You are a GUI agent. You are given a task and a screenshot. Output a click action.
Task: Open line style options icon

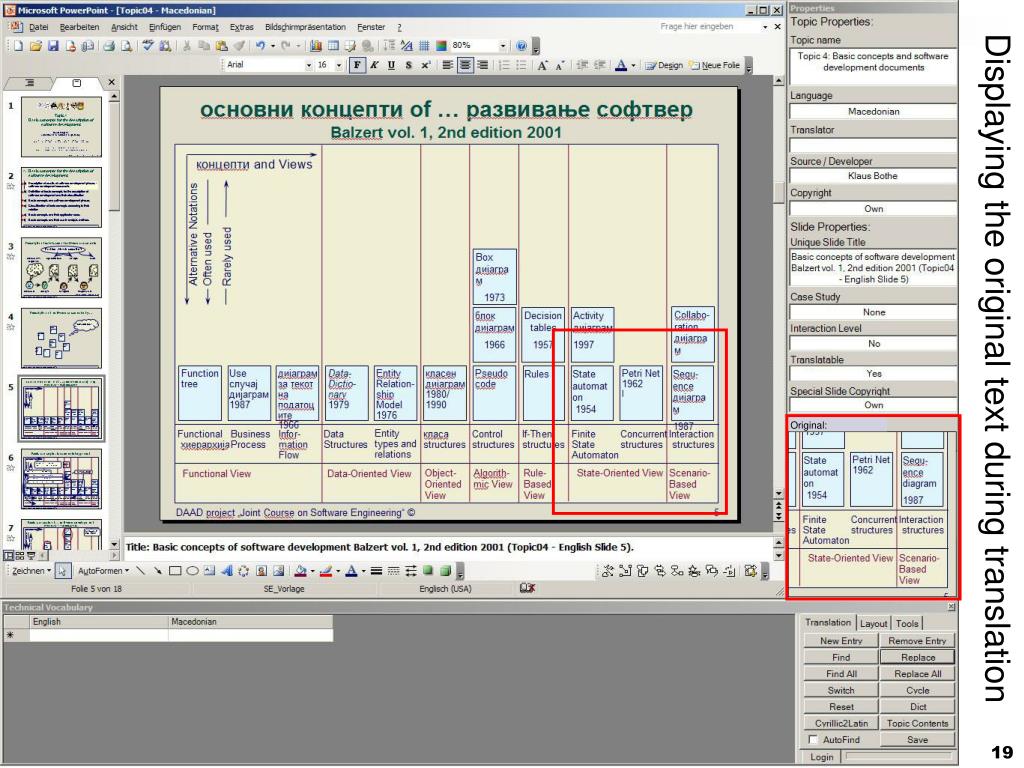376,571
